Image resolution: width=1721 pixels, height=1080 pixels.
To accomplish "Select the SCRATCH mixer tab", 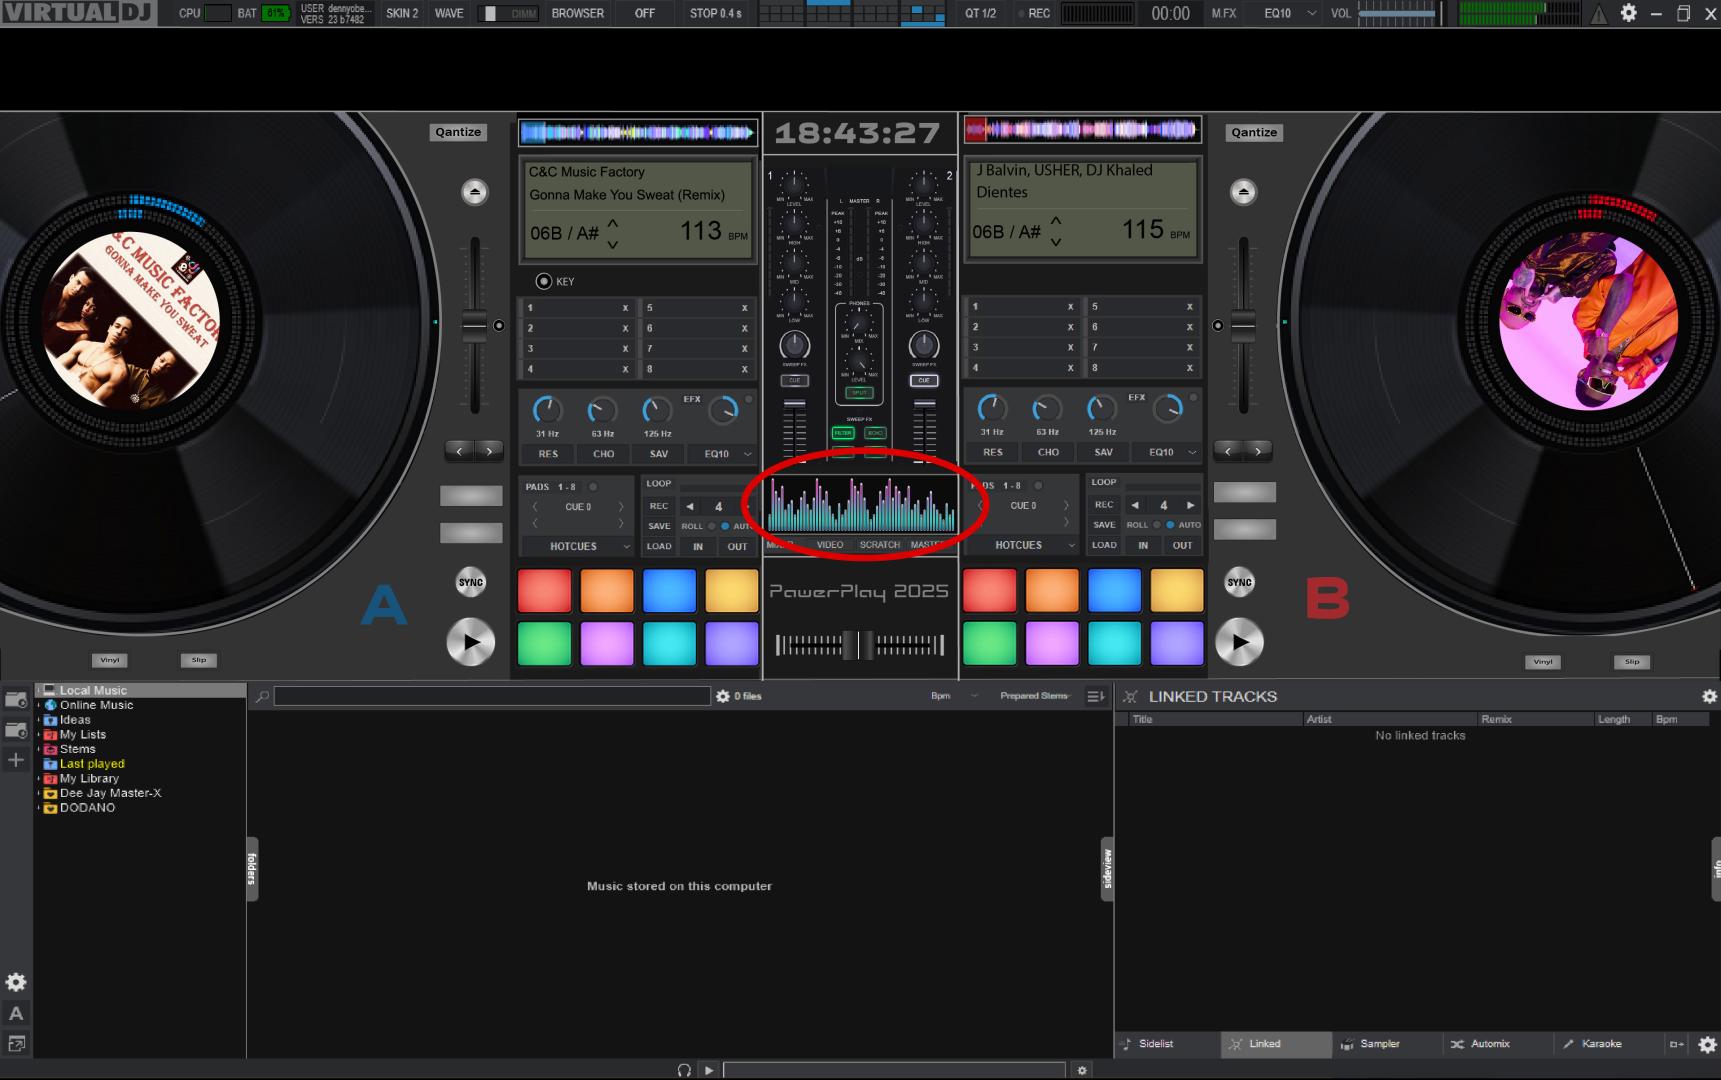I will click(880, 545).
